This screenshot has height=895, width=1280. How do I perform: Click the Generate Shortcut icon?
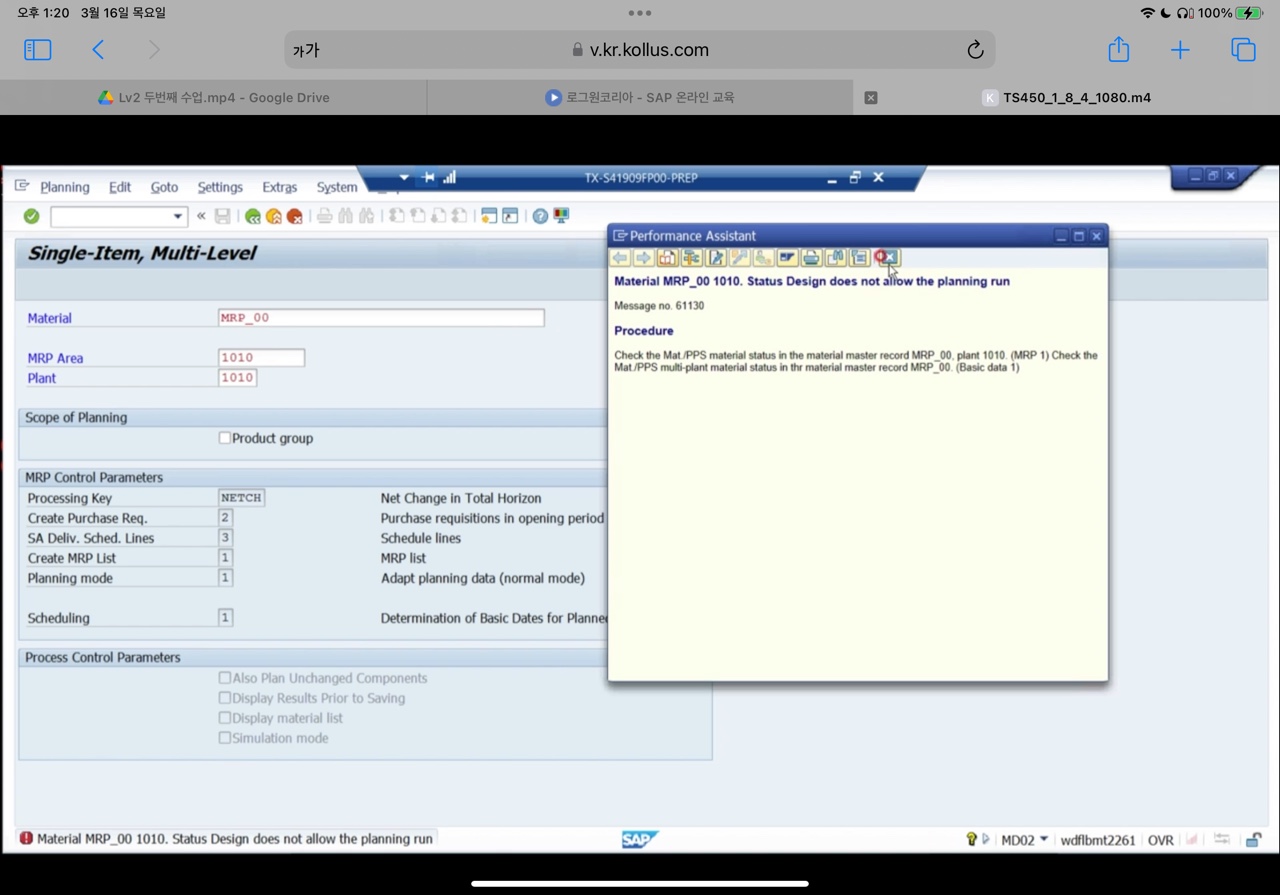(510, 216)
